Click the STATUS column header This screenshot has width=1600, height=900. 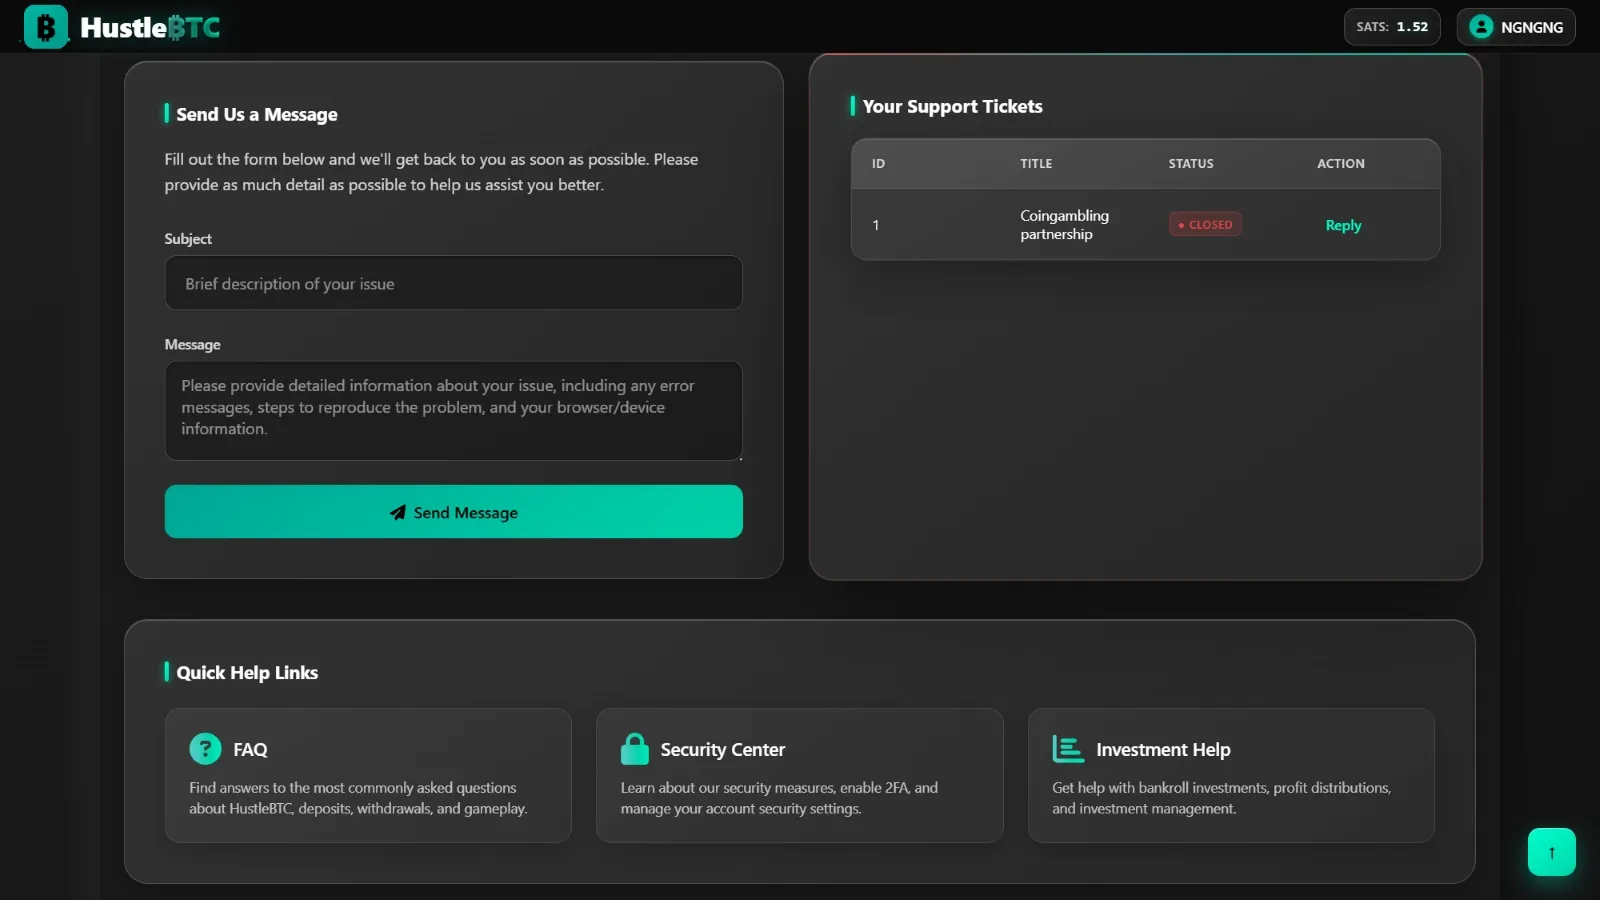(x=1190, y=163)
